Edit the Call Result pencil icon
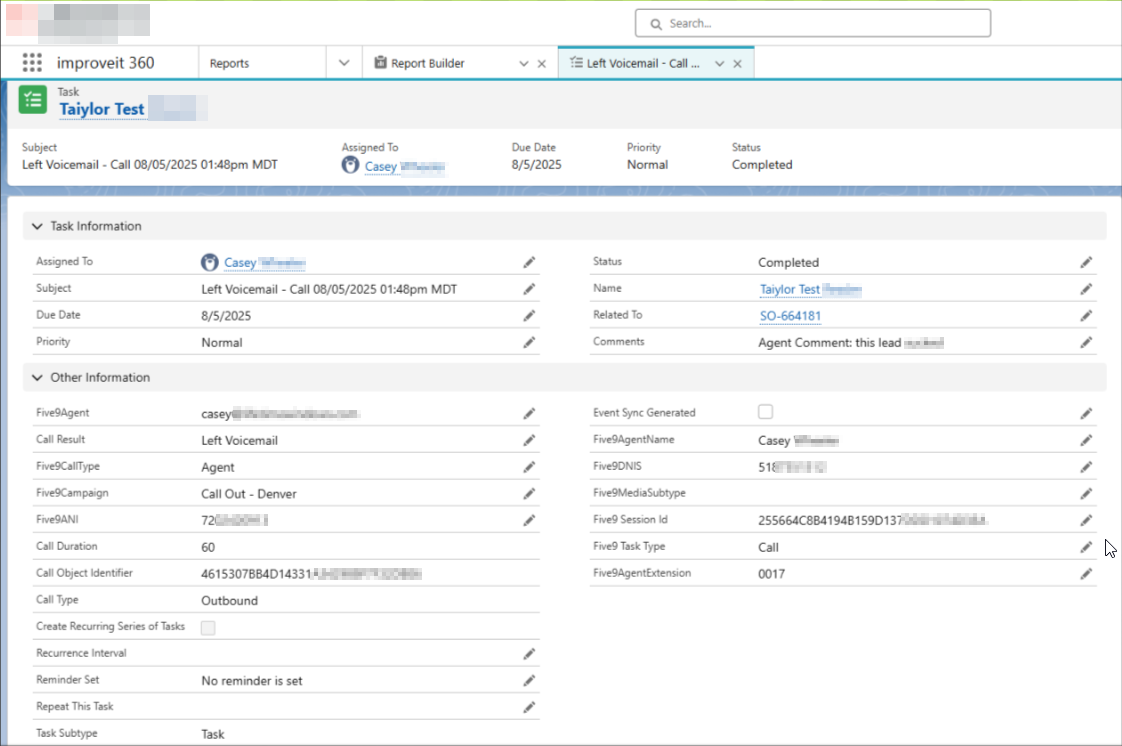The width and height of the screenshot is (1122, 746). coord(529,441)
